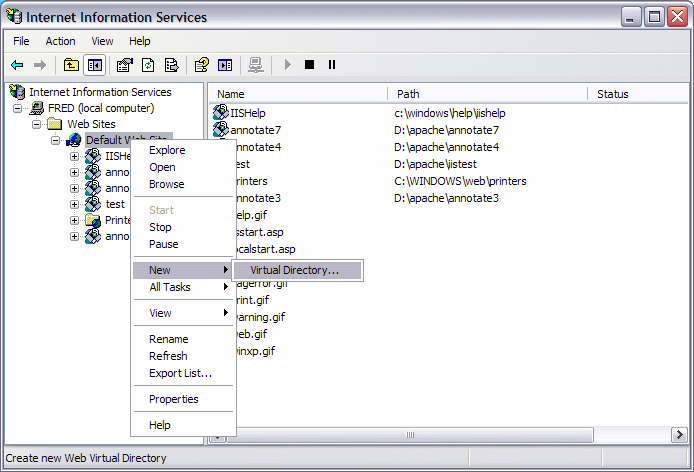The height and width of the screenshot is (472, 694).
Task: Sort by the Name column header
Action: point(298,94)
